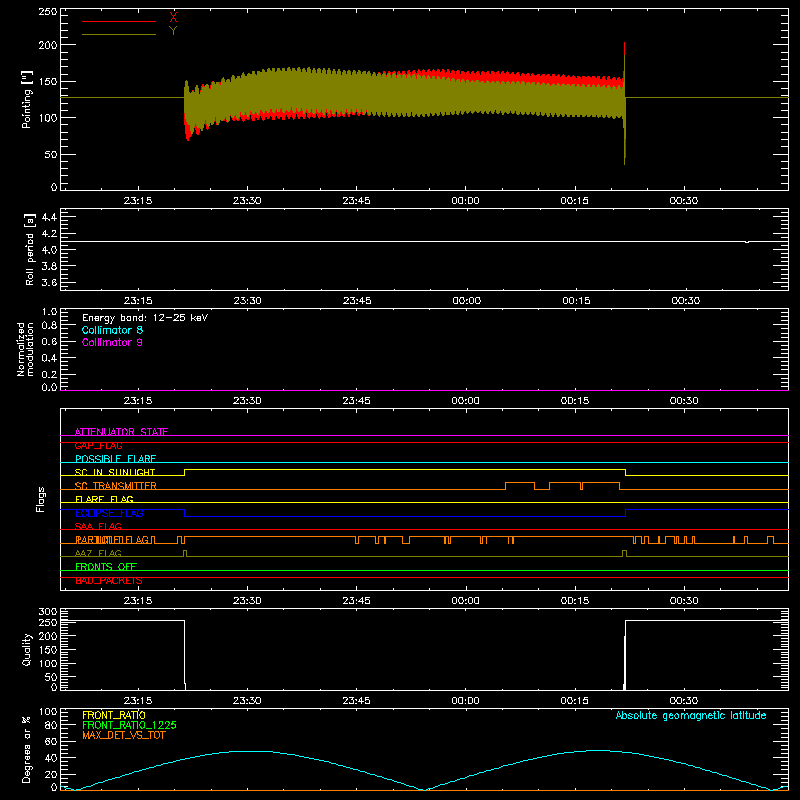Viewport: 800px width, 800px height.
Task: Click the 23:45 tick under Roll period plot
Action: click(357, 301)
